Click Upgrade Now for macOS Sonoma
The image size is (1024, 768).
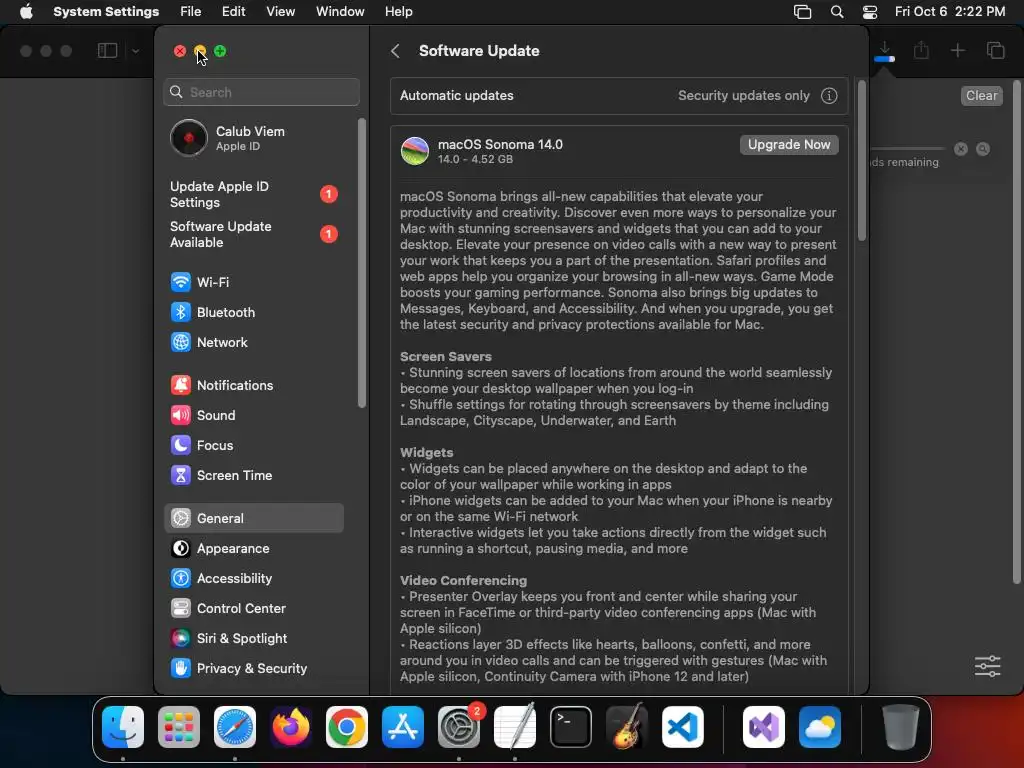coord(789,144)
